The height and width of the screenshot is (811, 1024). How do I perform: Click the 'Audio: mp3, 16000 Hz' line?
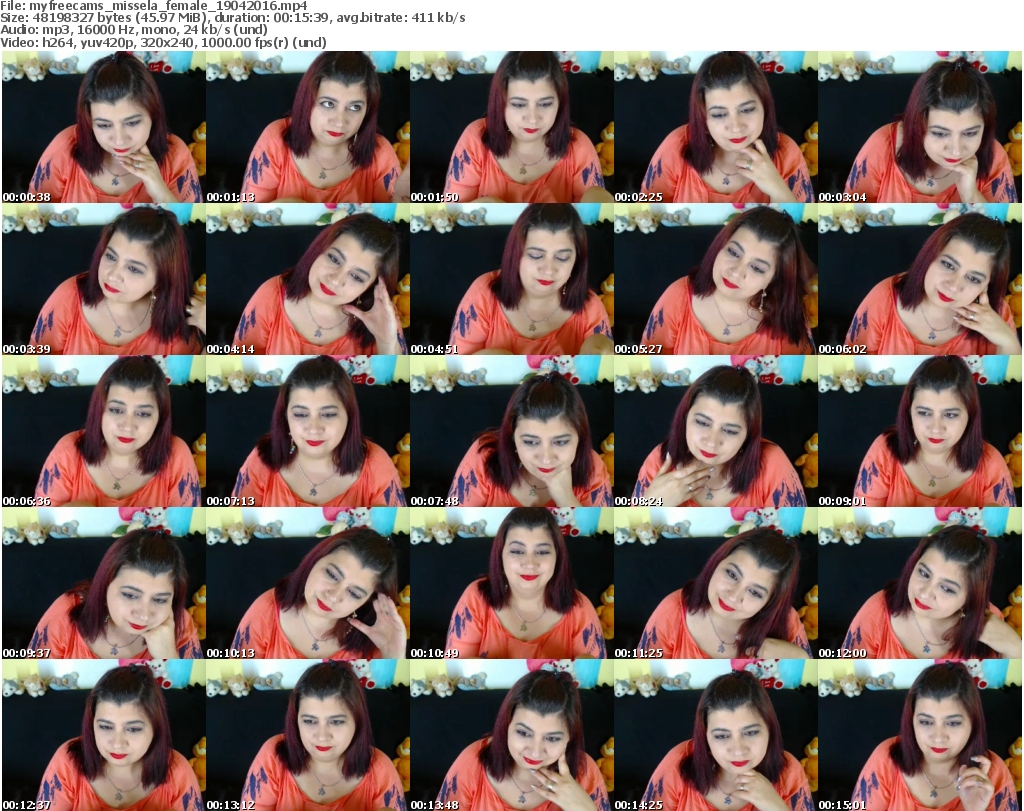(x=134, y=30)
